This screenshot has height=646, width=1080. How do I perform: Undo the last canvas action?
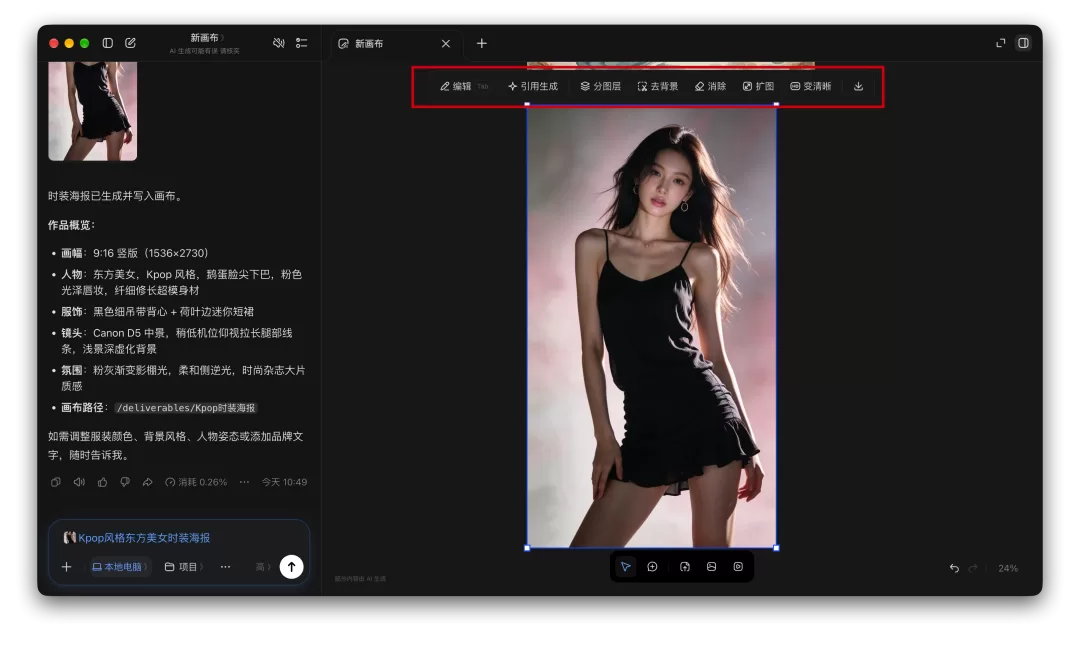[954, 568]
